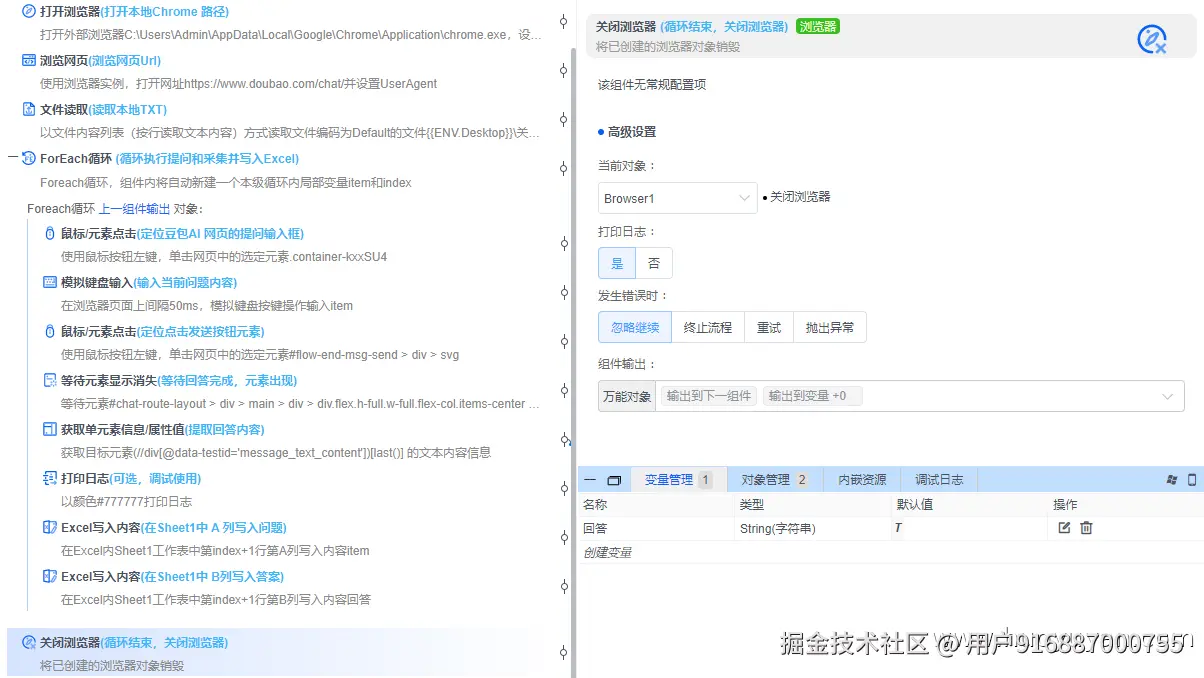
Task: Click the connector node beside ForEach循环 step
Action: pos(563,167)
